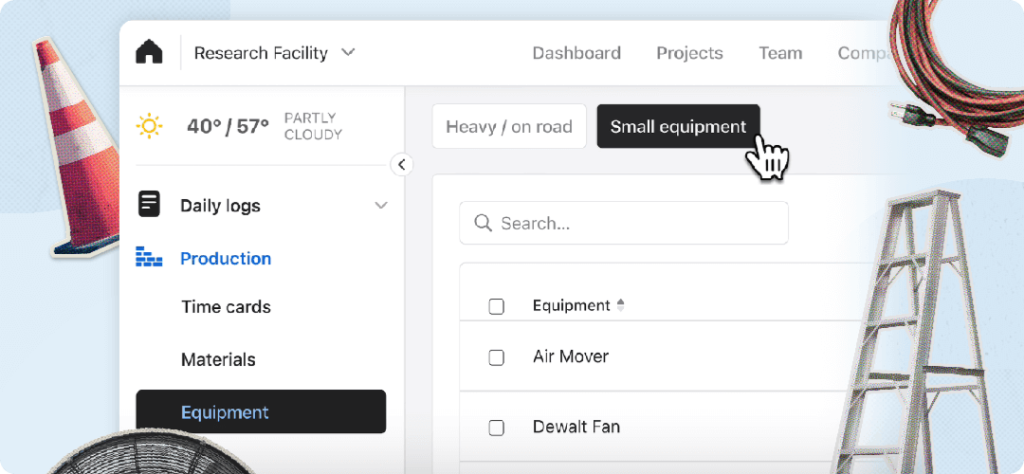
Task: Sort by the Equipment column arrow icon
Action: point(621,305)
